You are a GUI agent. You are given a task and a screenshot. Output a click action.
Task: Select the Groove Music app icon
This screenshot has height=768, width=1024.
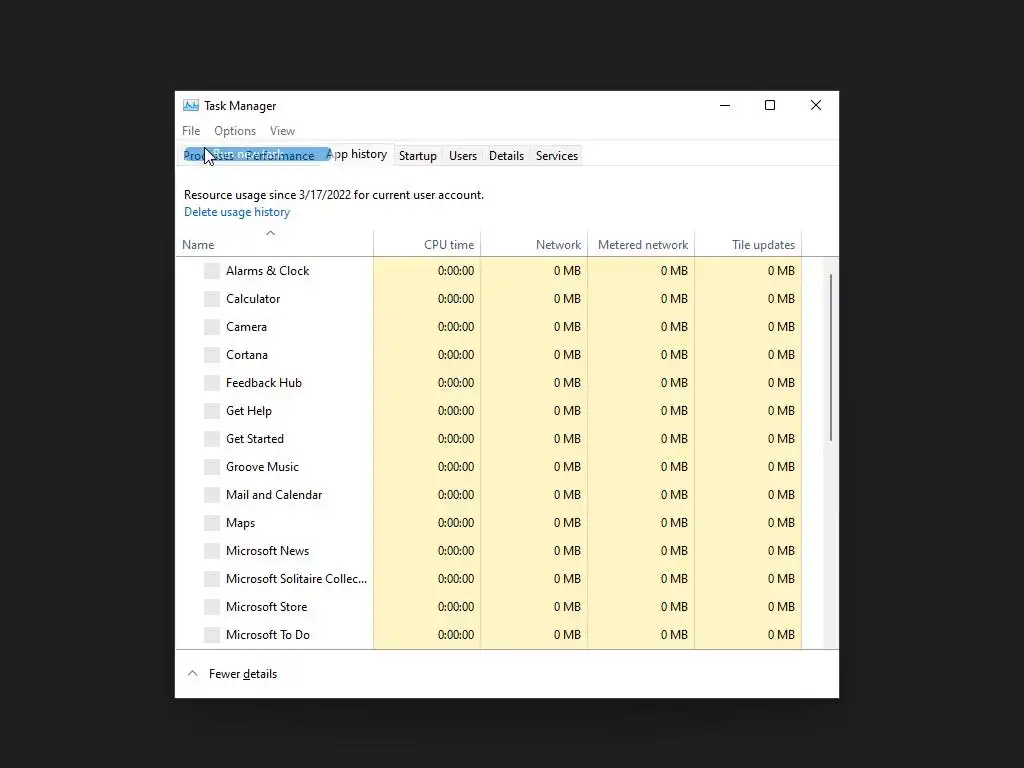point(212,467)
